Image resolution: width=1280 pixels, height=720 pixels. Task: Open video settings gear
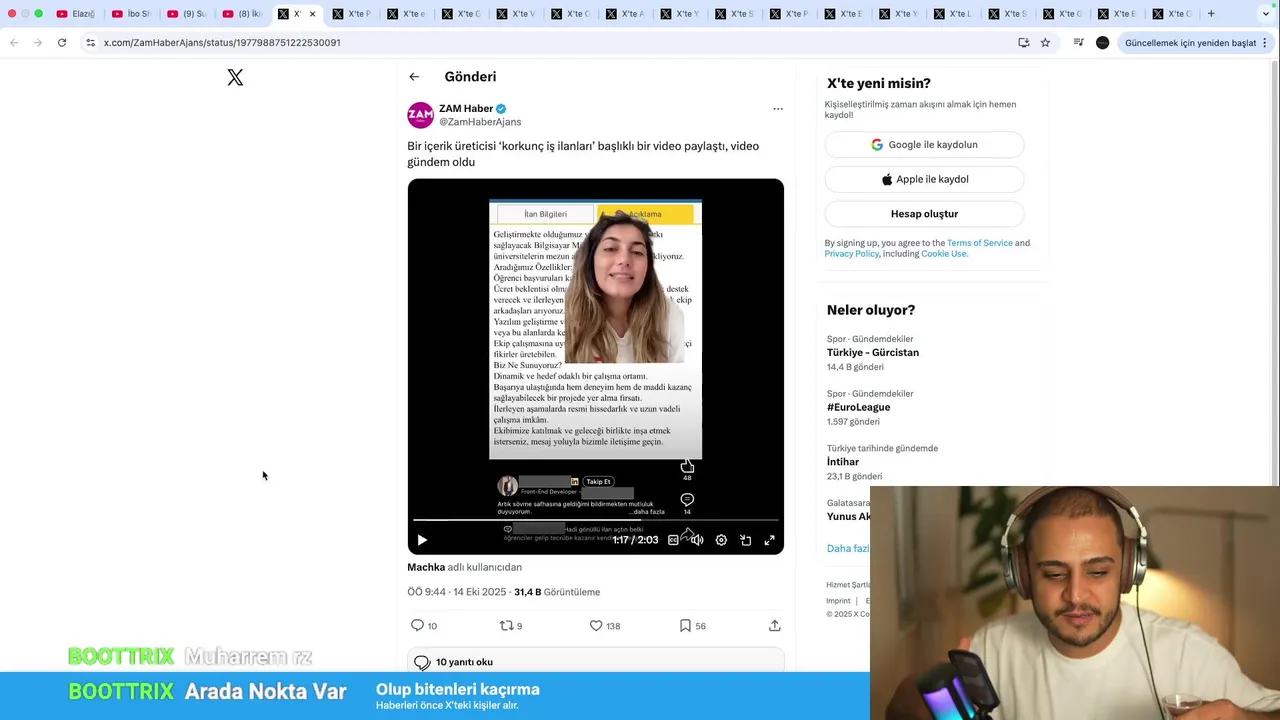(721, 540)
